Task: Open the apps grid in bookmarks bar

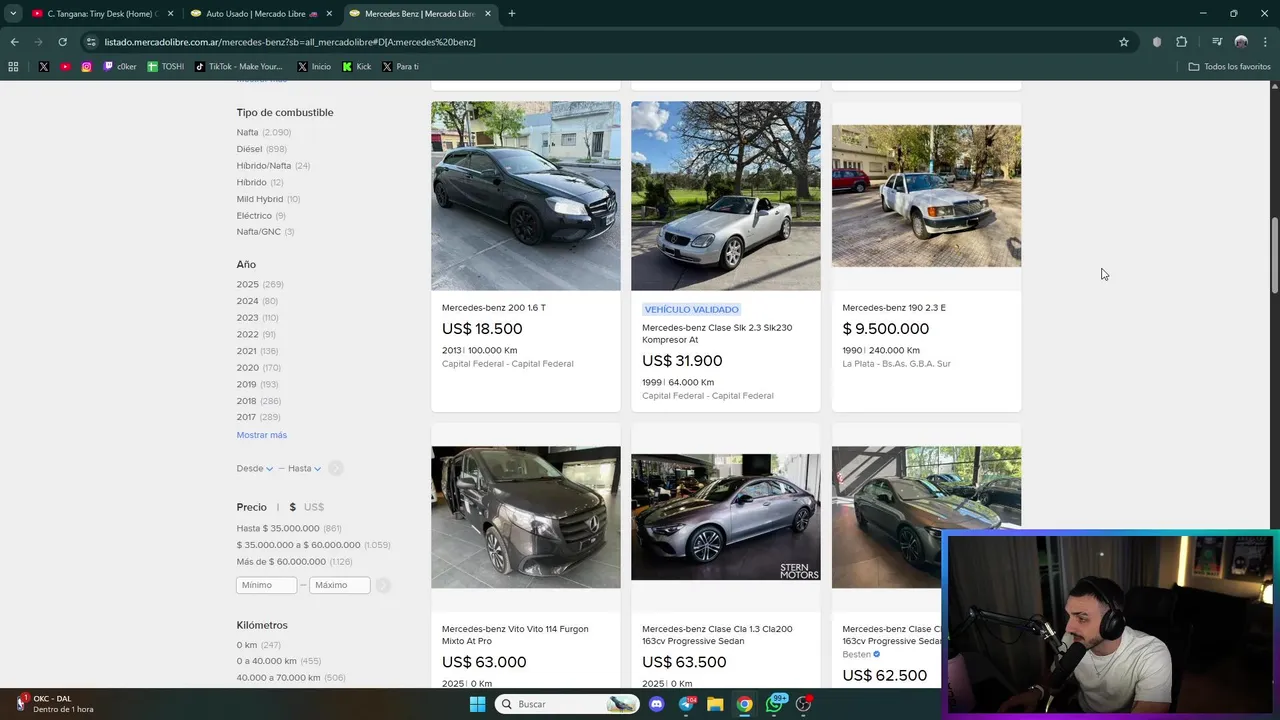Action: point(13,67)
